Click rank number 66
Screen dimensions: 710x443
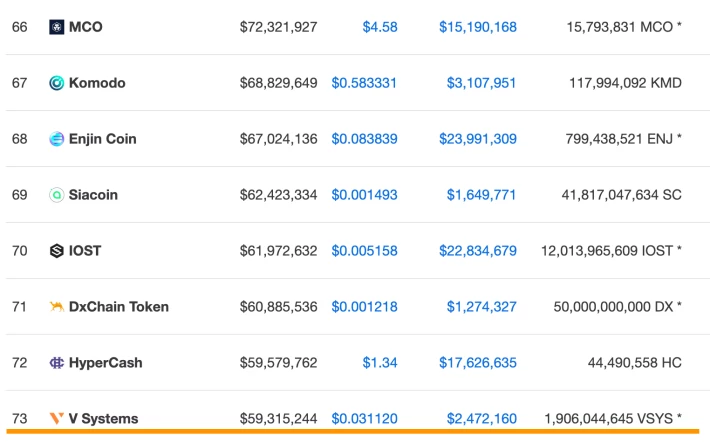(19, 27)
